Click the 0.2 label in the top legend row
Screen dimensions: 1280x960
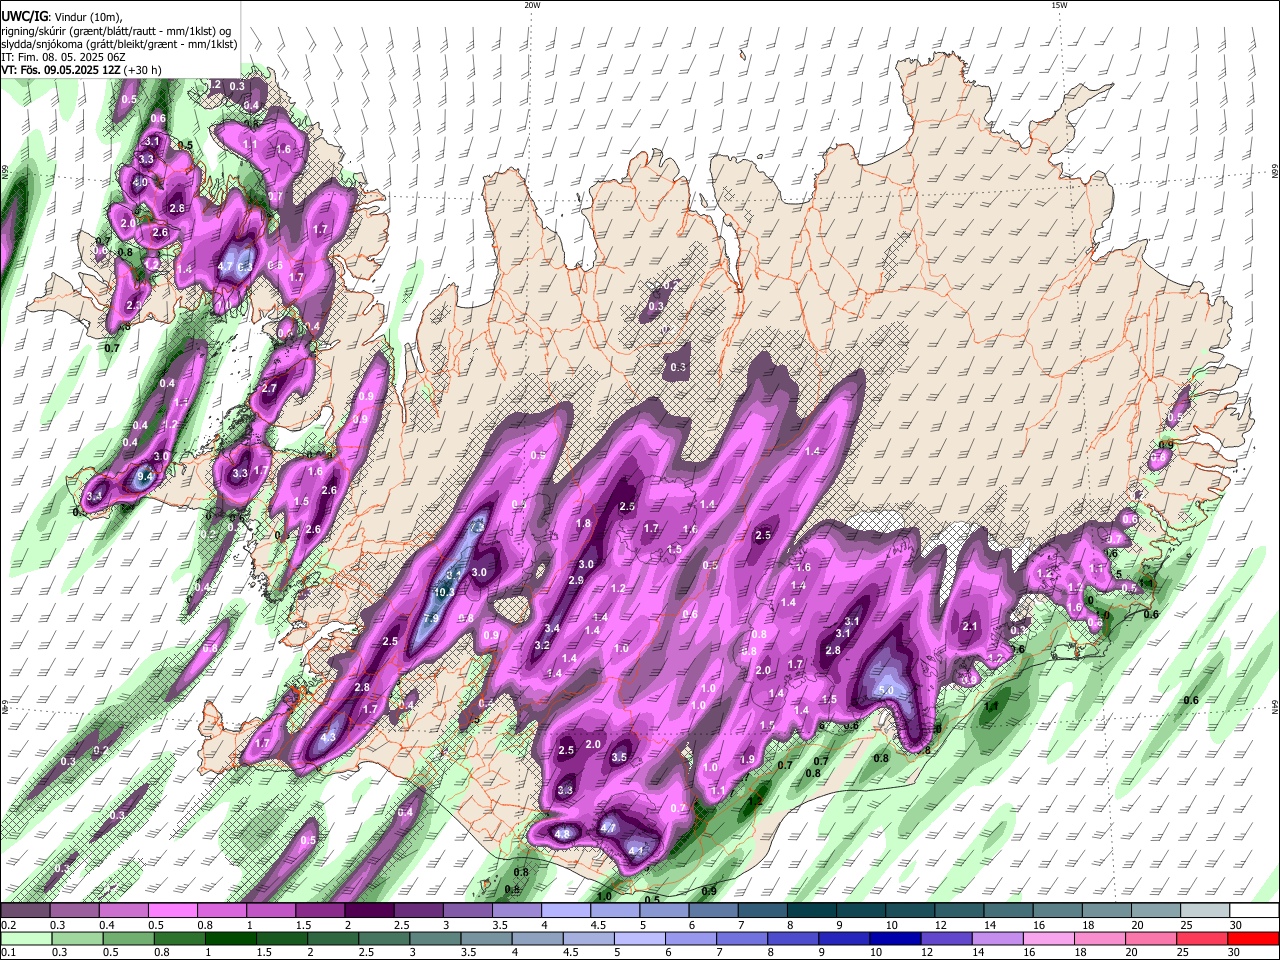[8, 925]
